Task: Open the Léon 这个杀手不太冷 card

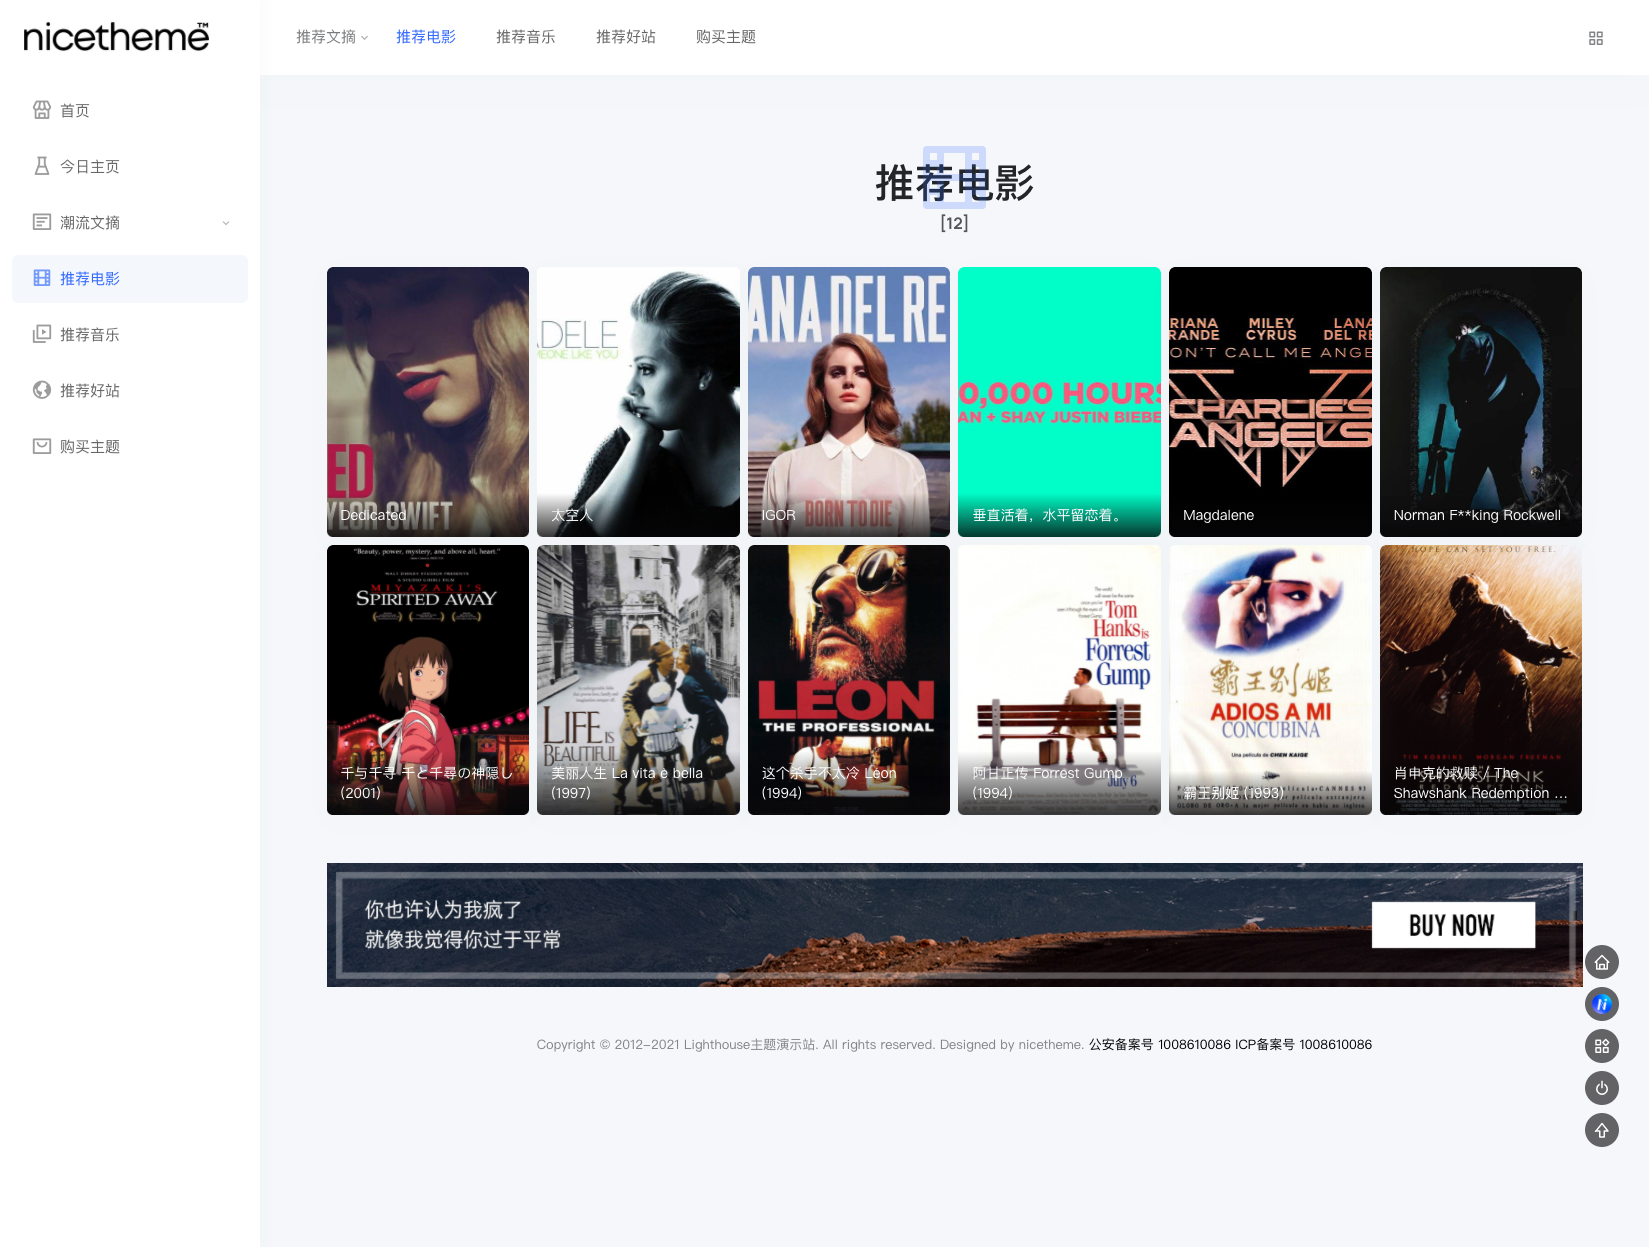Action: tap(849, 680)
